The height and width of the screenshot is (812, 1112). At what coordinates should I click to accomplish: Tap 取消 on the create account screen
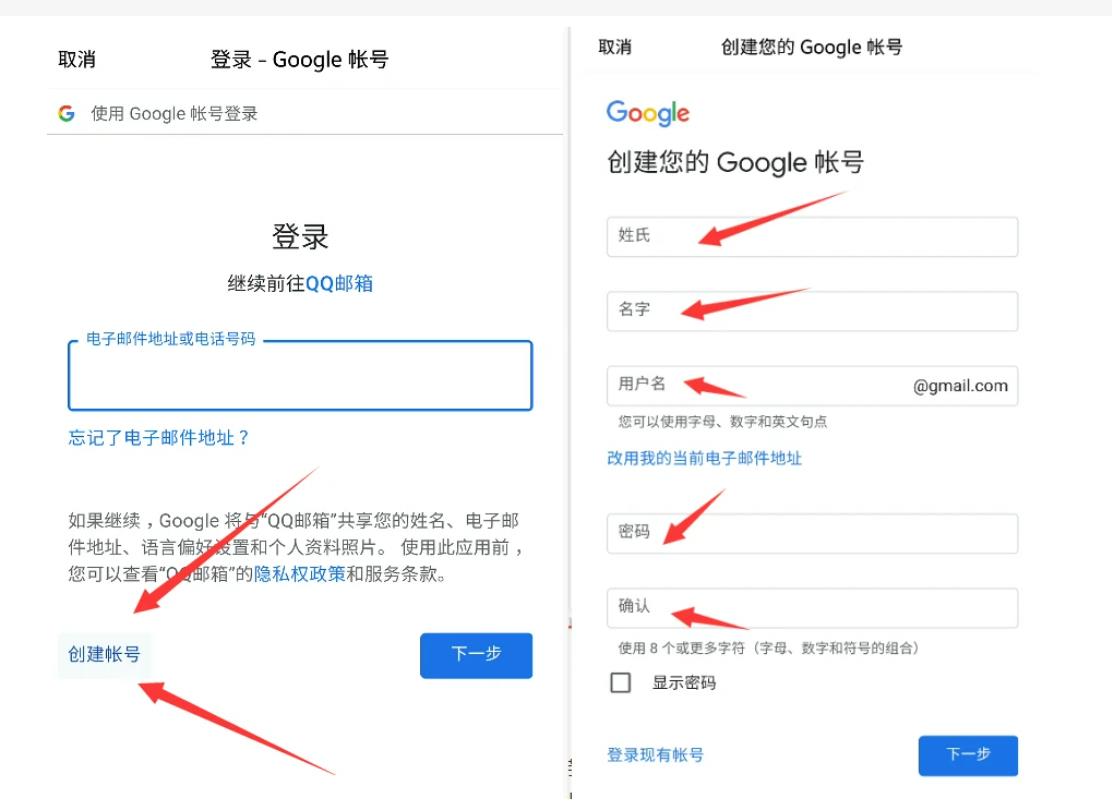[615, 48]
